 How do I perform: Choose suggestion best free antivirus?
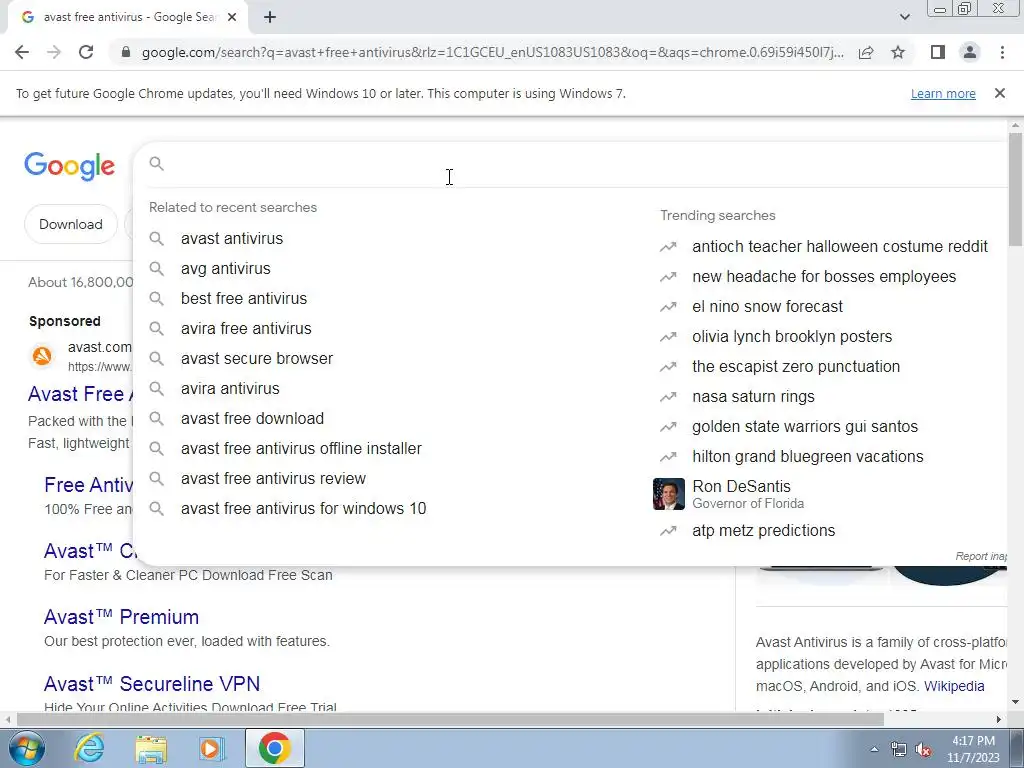(244, 298)
